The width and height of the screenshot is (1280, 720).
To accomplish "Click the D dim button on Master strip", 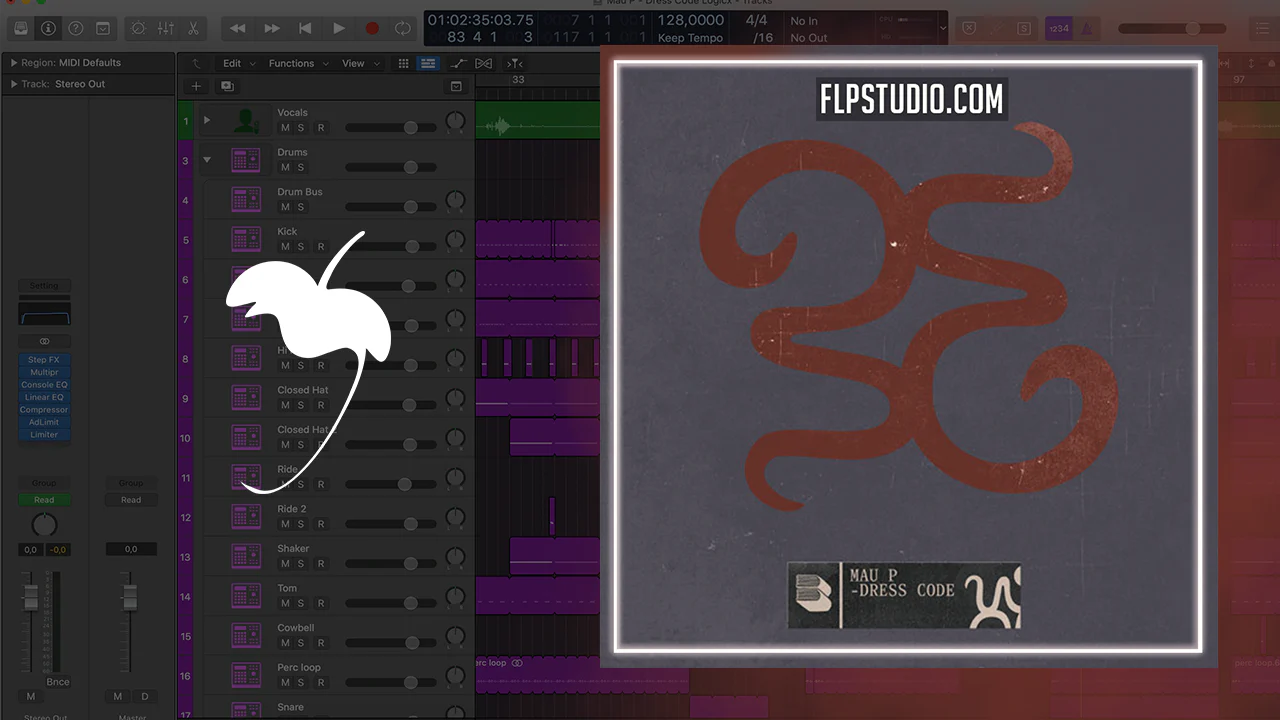I will [145, 696].
